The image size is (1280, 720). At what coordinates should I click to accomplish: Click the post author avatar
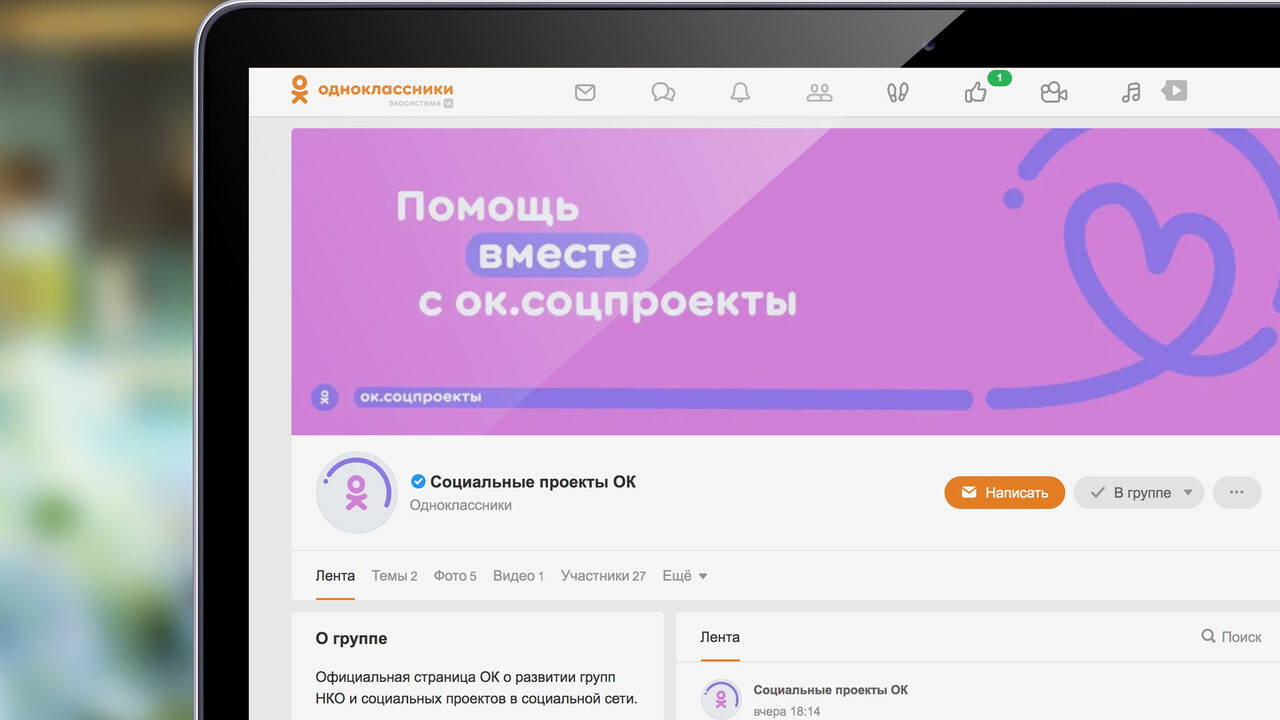(721, 699)
